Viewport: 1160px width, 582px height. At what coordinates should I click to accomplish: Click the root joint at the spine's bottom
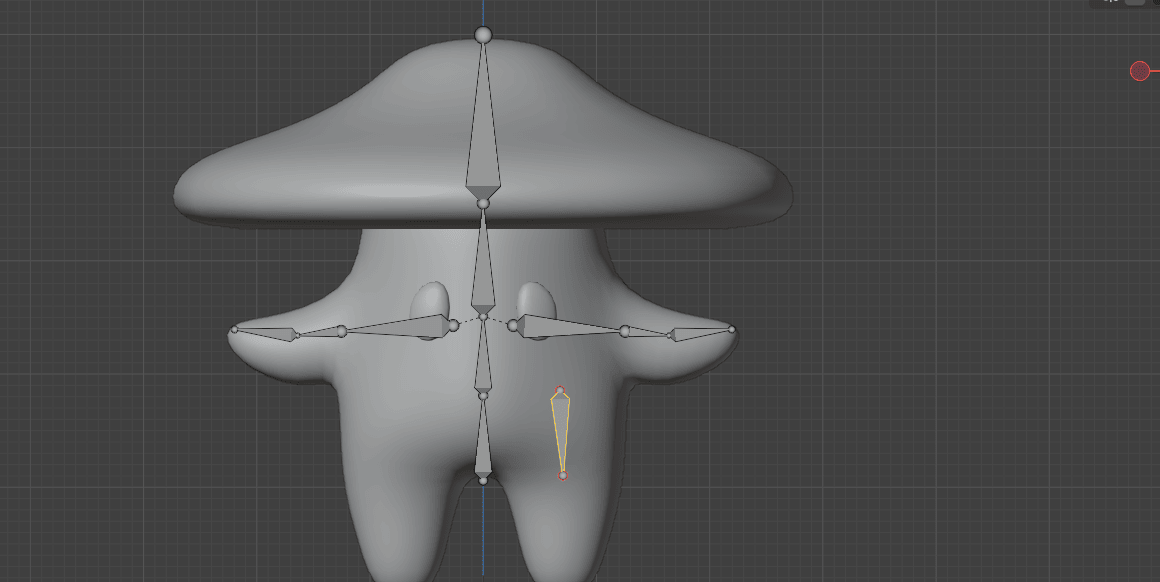click(483, 481)
